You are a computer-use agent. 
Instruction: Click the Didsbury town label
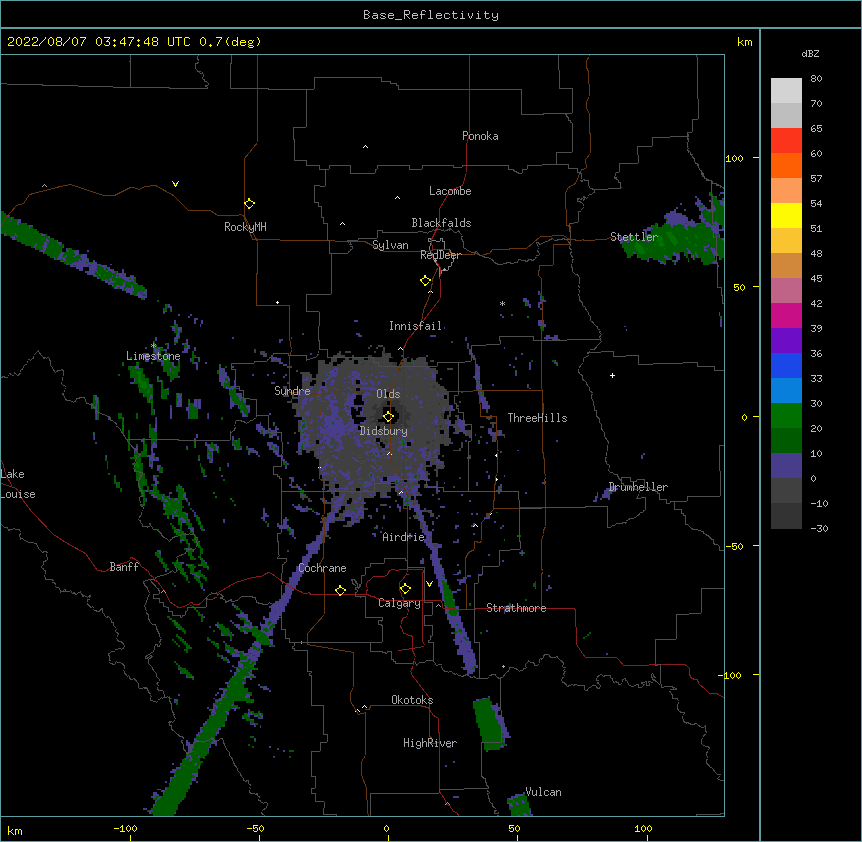pos(383,431)
